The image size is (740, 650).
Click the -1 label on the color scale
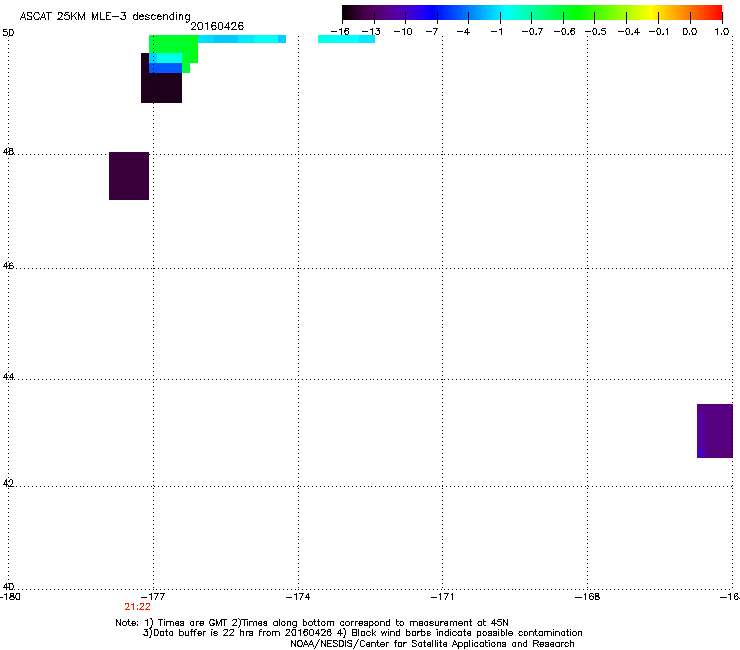(x=496, y=32)
